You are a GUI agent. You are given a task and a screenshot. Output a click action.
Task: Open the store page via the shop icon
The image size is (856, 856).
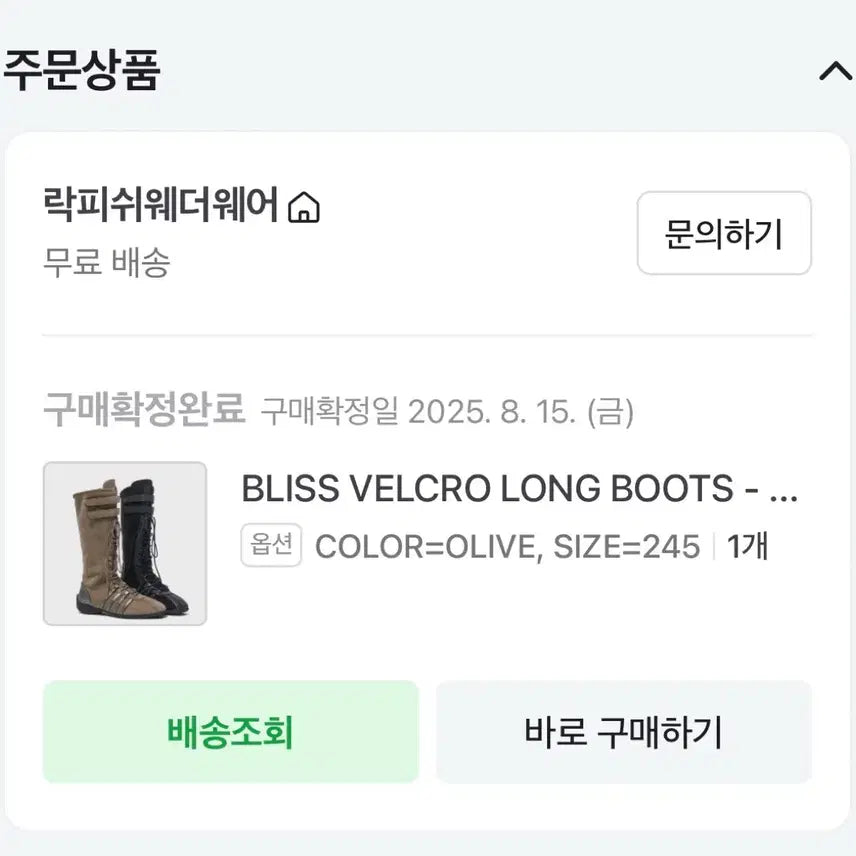(x=306, y=206)
